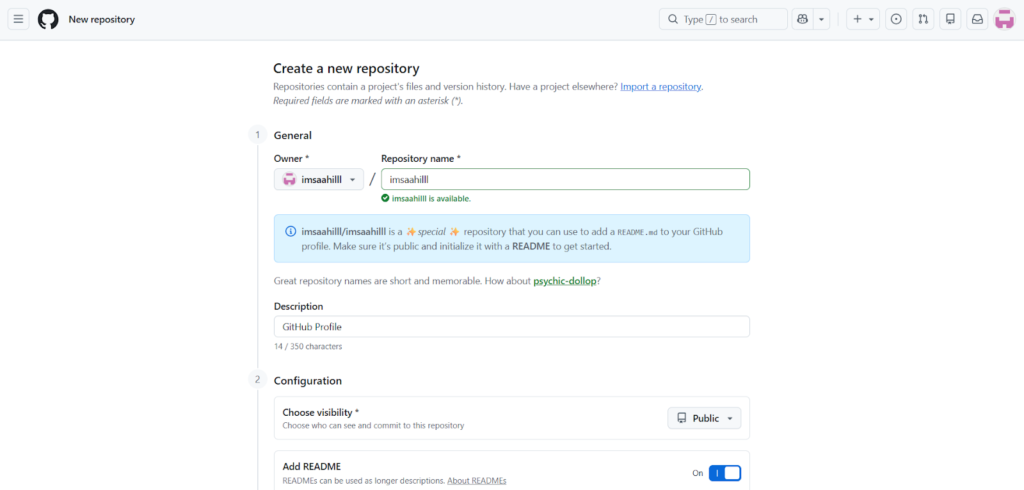Open the Public visibility dropdown
The image size is (1024, 490).
click(x=704, y=418)
